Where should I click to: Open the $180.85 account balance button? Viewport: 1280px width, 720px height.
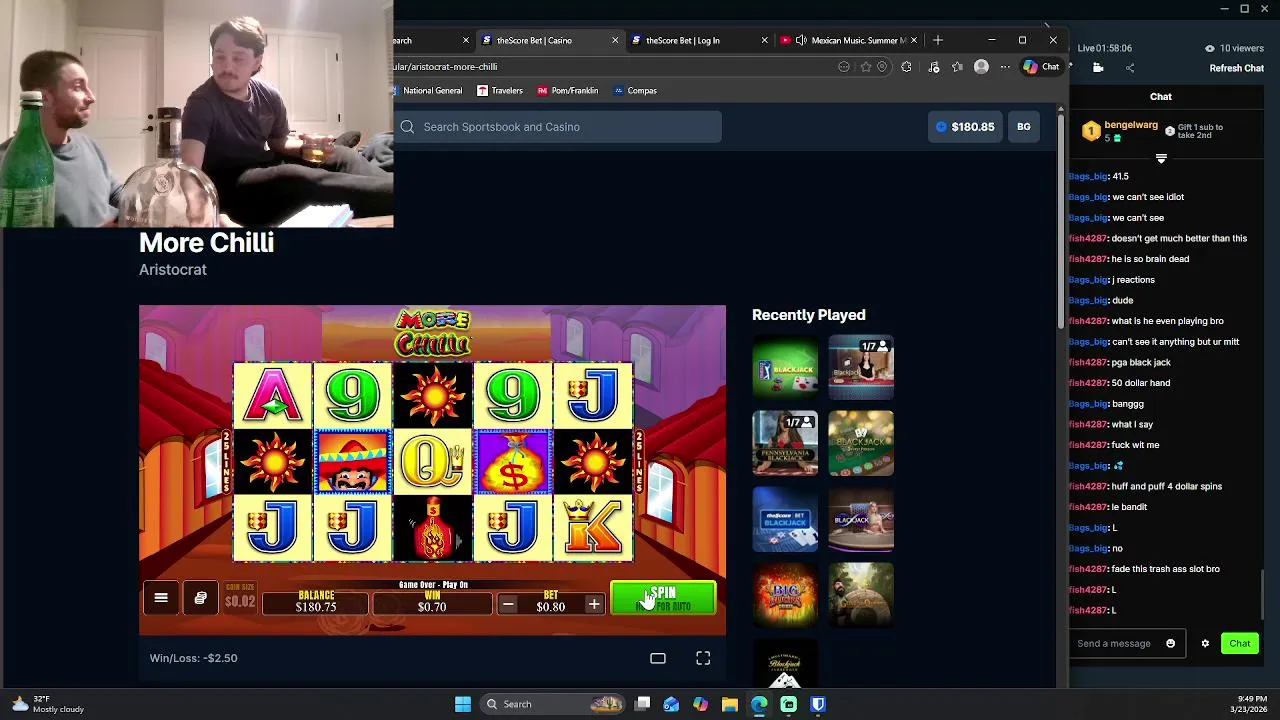tap(965, 127)
